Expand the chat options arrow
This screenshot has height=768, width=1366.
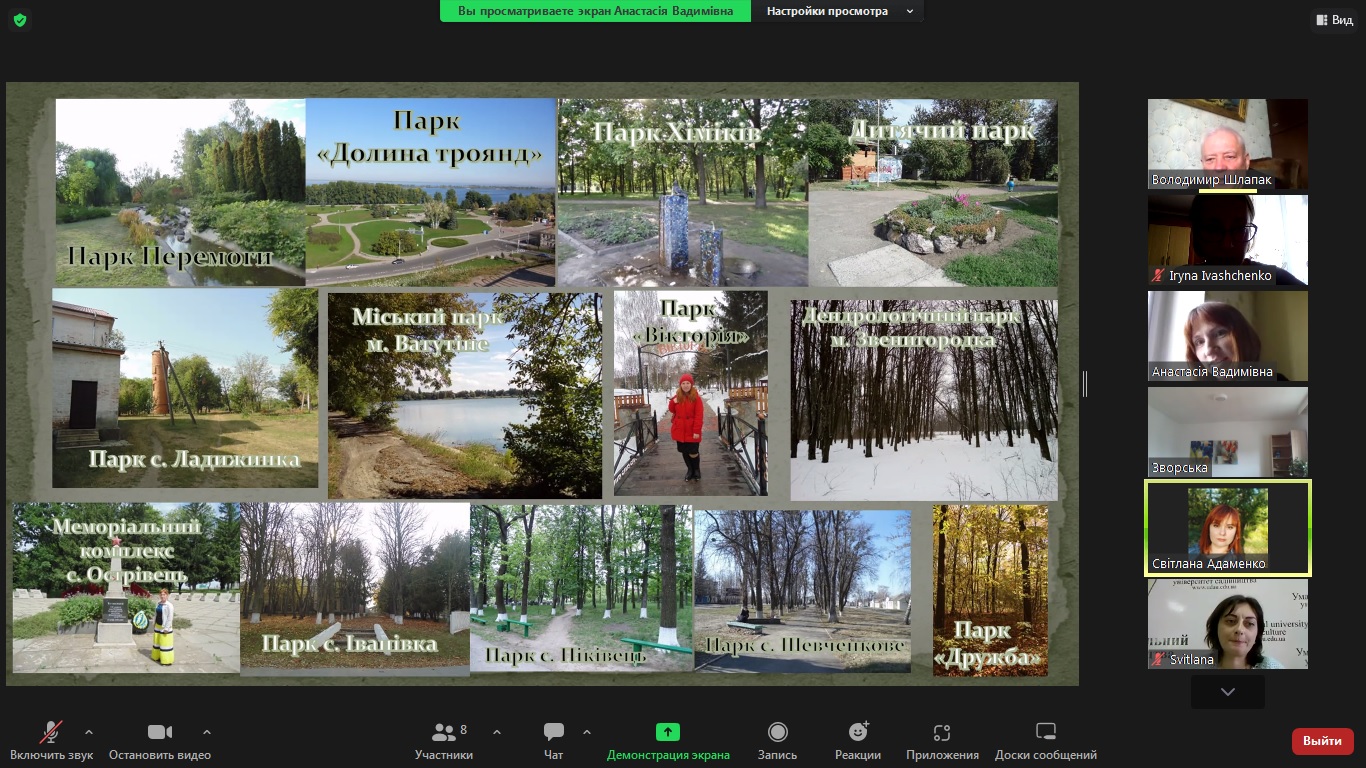[587, 732]
